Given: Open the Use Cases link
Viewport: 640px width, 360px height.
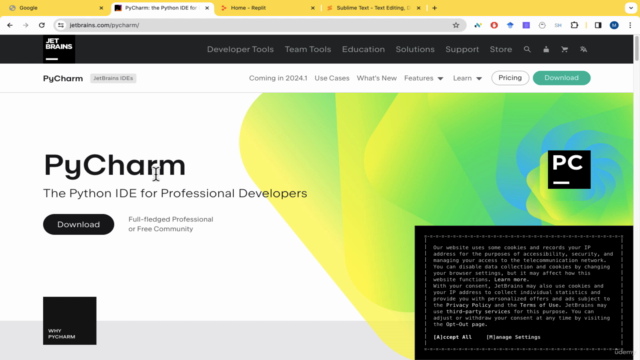Looking at the screenshot, I should coord(332,78).
